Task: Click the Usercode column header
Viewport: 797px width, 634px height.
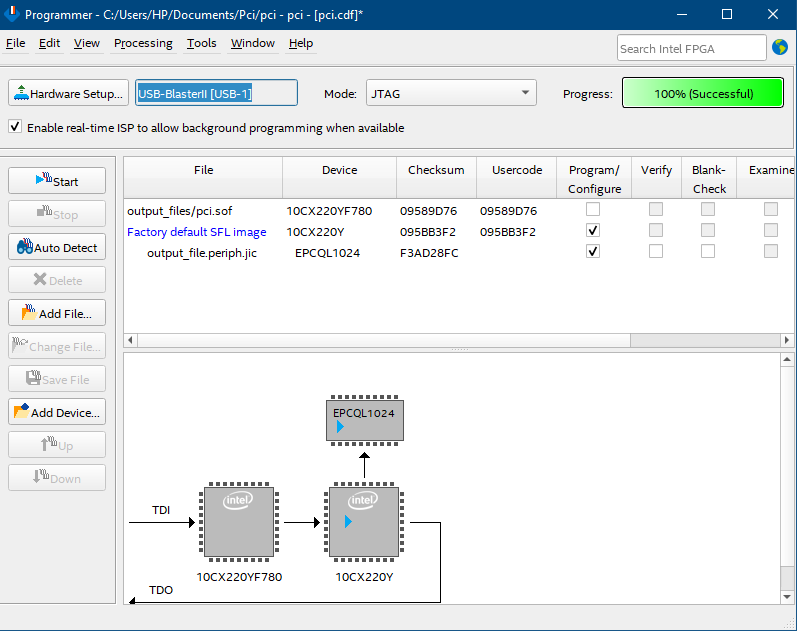Action: point(517,178)
